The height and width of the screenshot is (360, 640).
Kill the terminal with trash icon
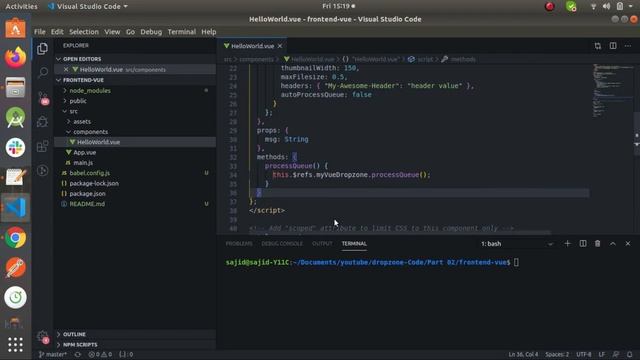click(x=598, y=244)
